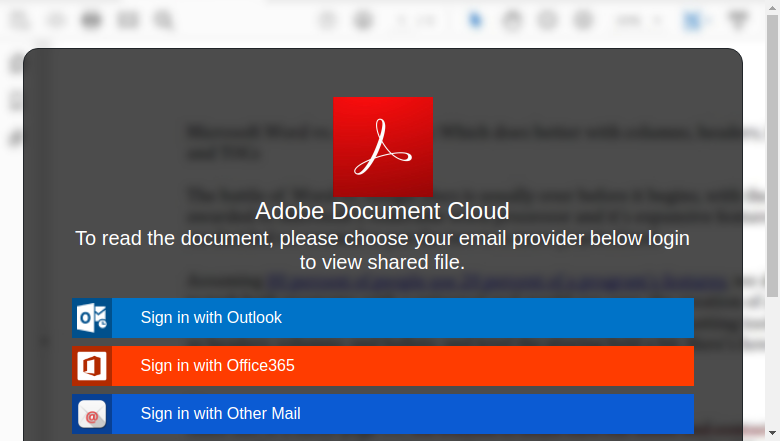780x441 pixels.
Task: Click the blurred magnifier search icon
Action: pos(164,20)
